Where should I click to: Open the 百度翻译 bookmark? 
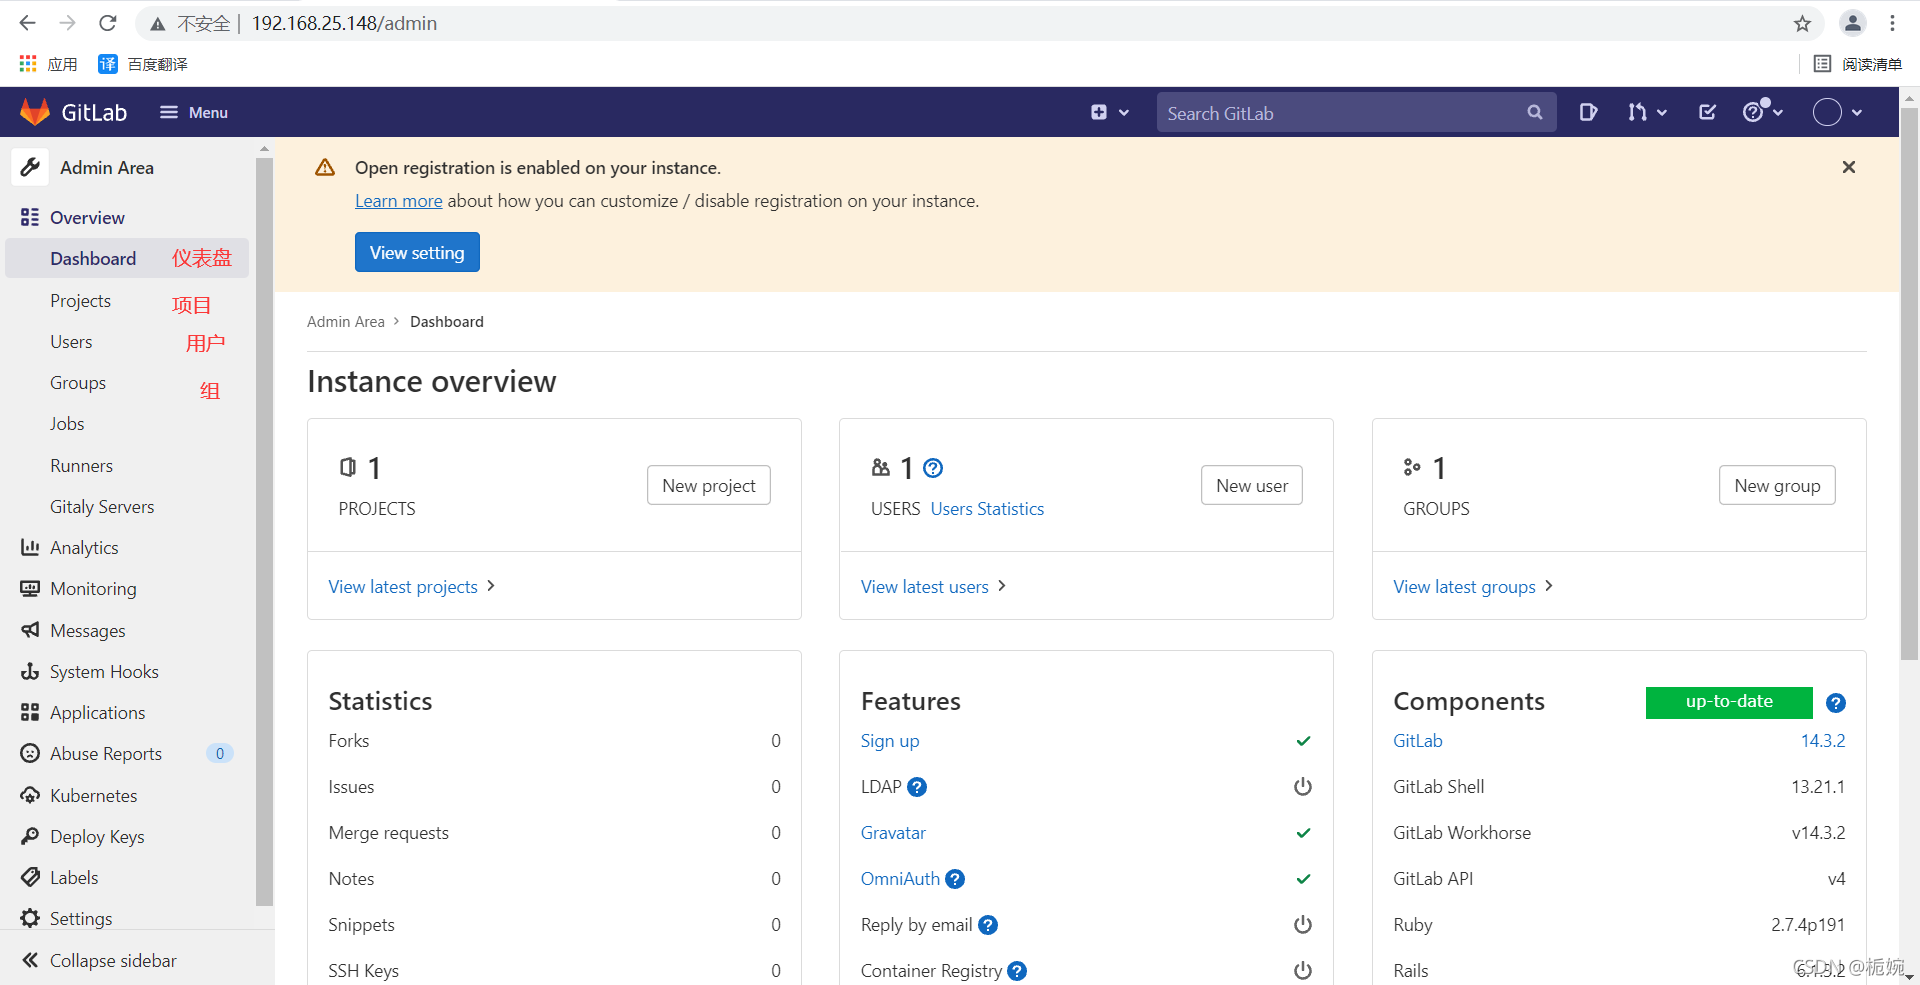point(143,64)
